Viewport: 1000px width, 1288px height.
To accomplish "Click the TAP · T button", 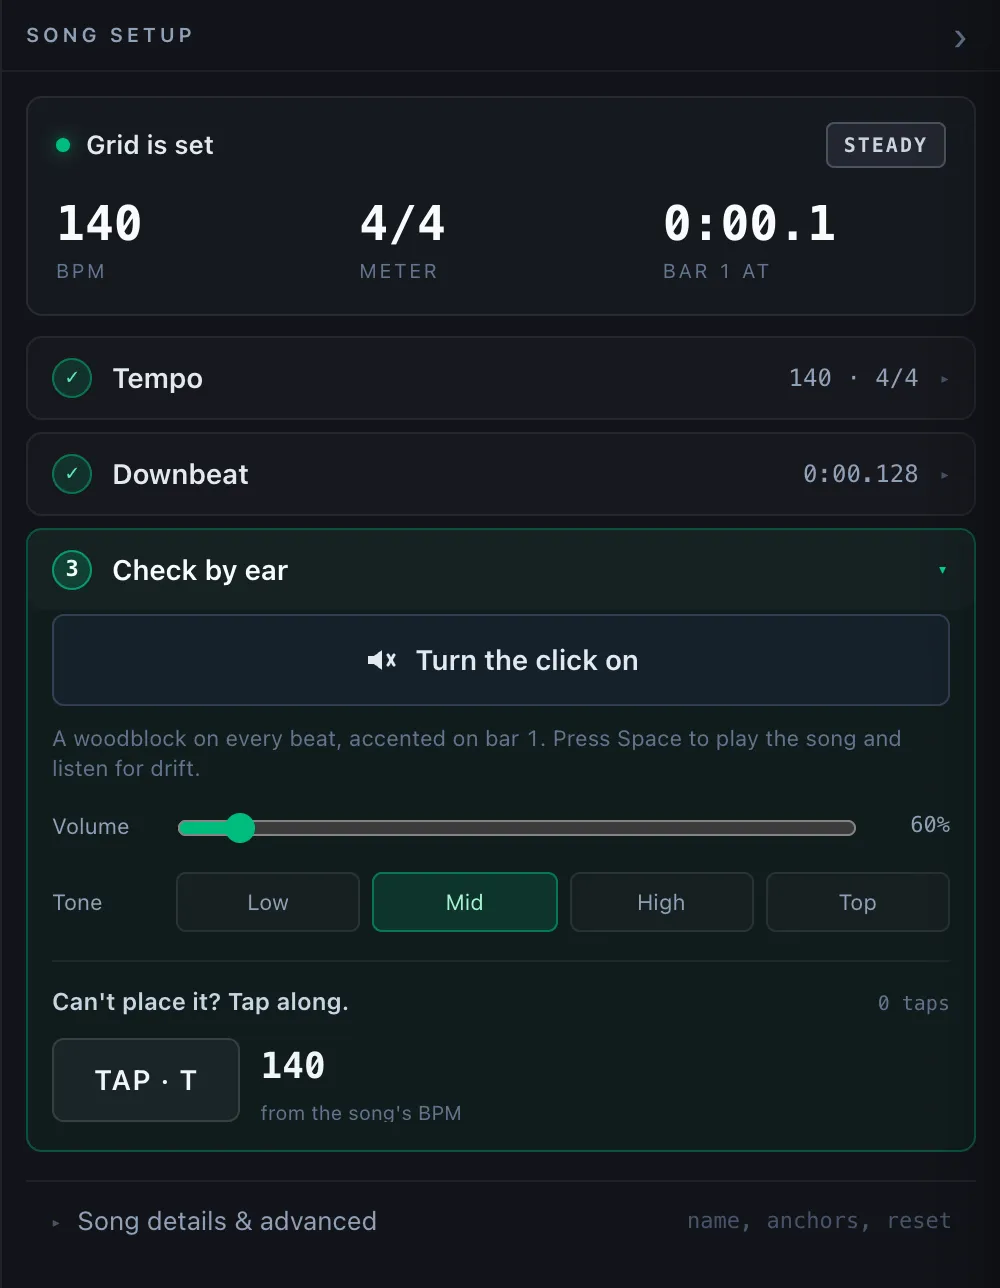I will [x=146, y=1080].
